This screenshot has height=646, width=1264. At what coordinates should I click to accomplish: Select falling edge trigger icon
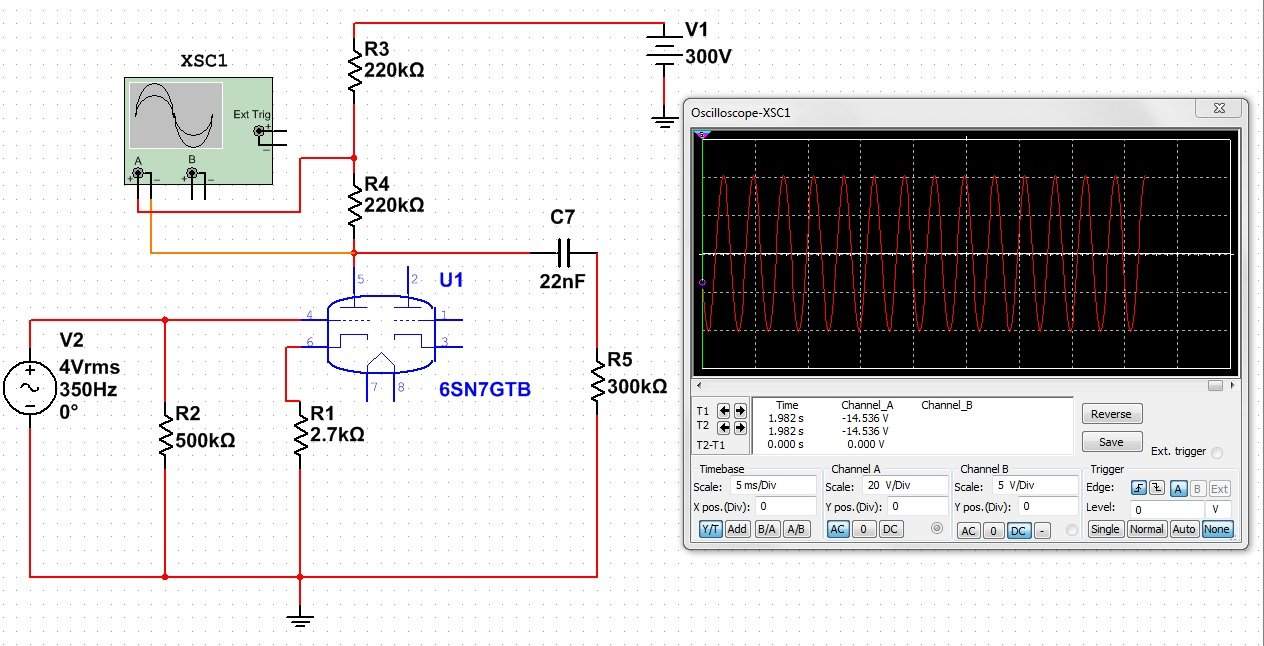1158,488
